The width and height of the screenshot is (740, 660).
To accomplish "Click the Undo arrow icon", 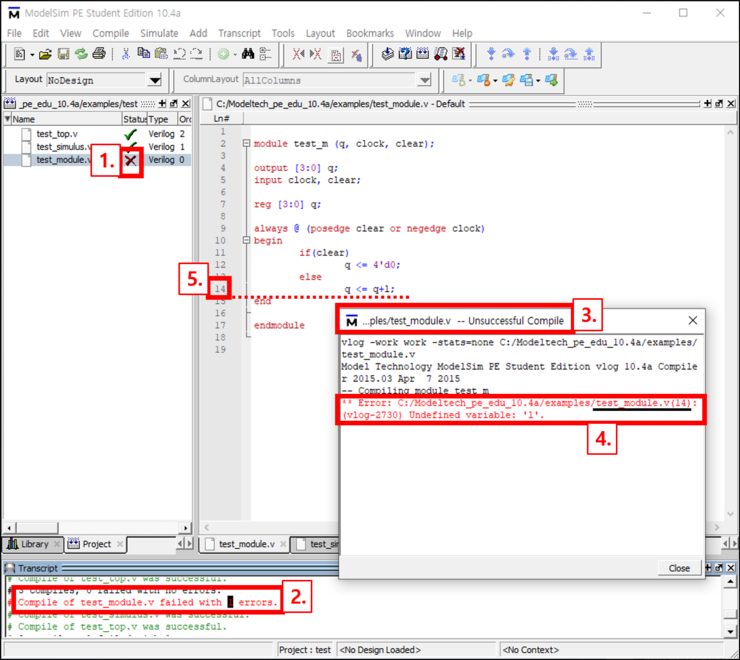I will coord(179,54).
